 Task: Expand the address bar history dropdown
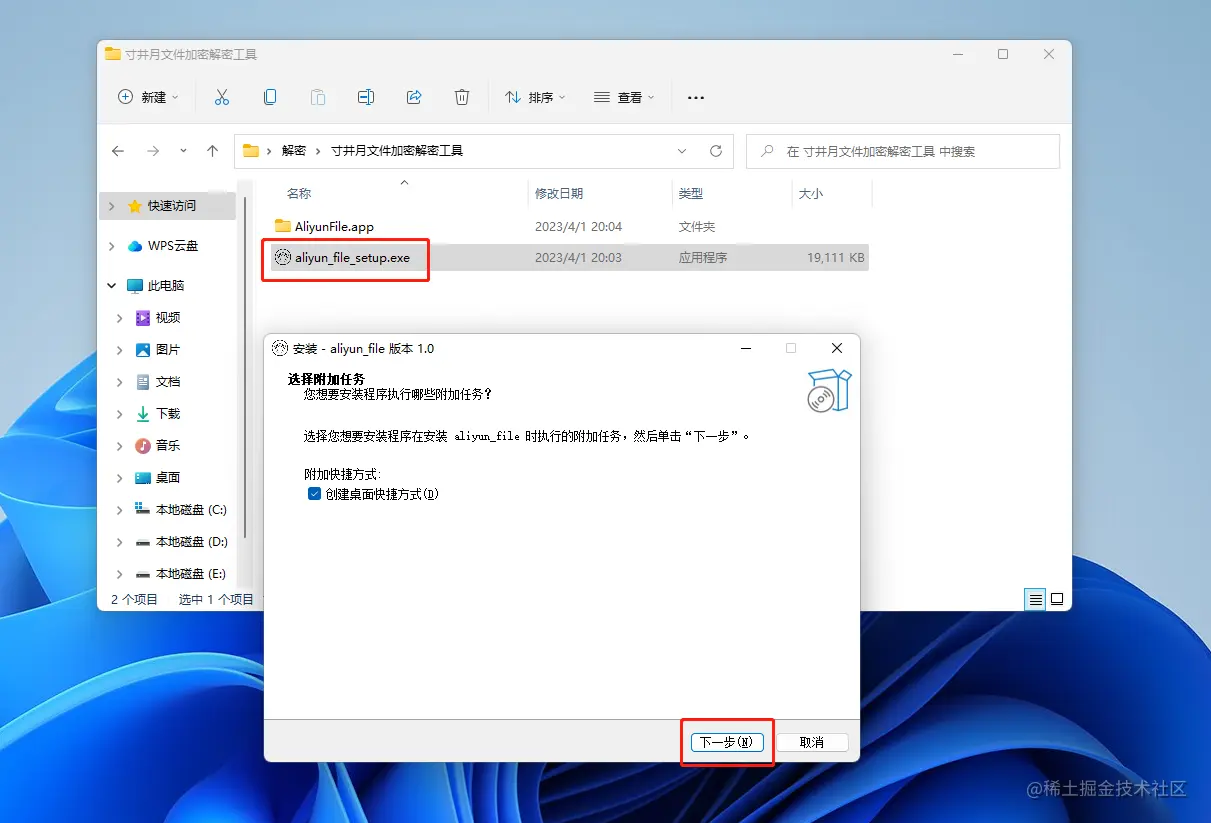coord(682,151)
